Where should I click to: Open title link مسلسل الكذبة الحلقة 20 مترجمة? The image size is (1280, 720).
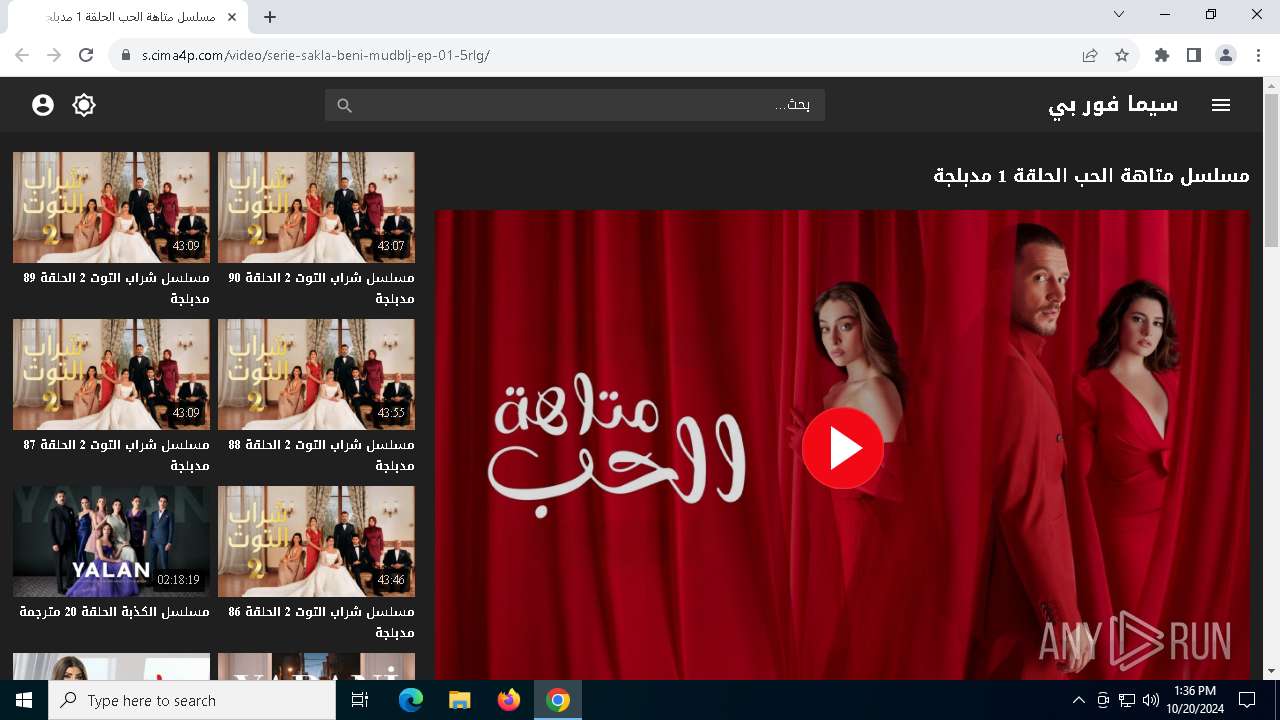[115, 612]
